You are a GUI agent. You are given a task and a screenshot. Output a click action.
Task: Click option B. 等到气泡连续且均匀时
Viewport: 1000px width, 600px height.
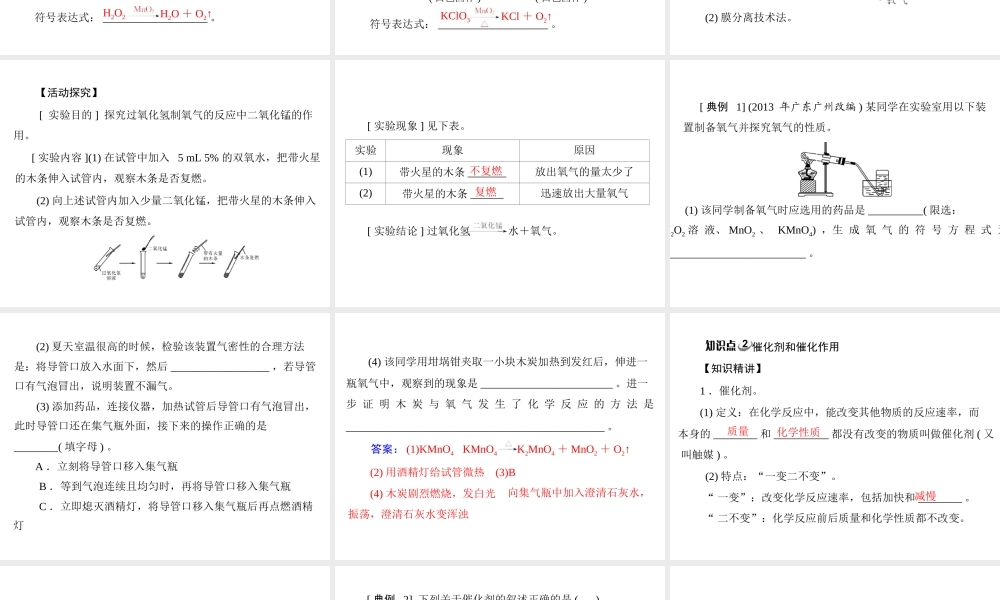[165, 486]
